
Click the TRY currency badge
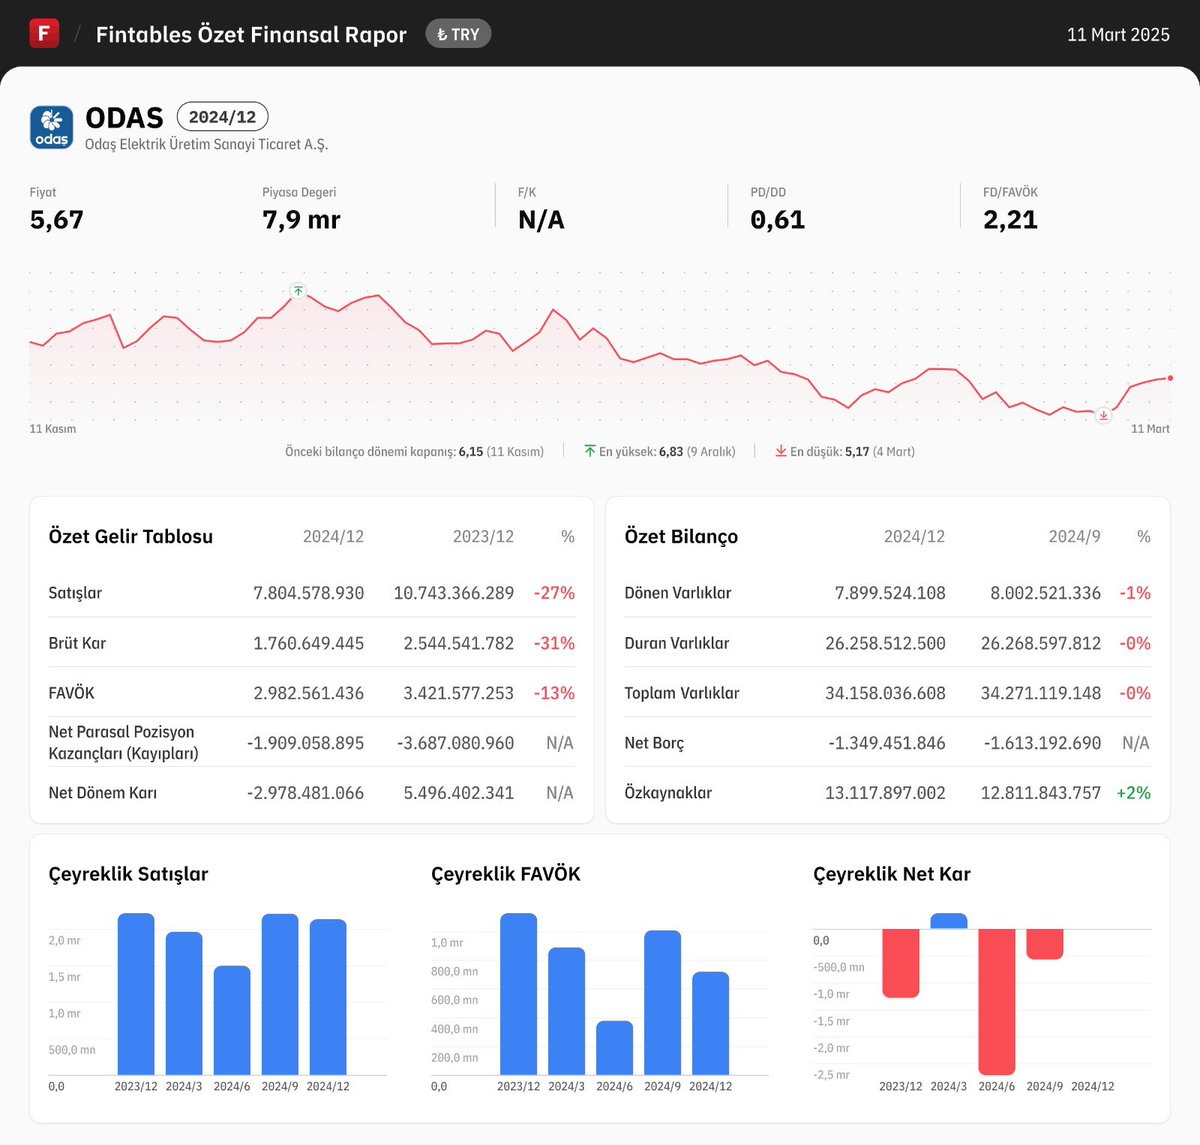458,34
